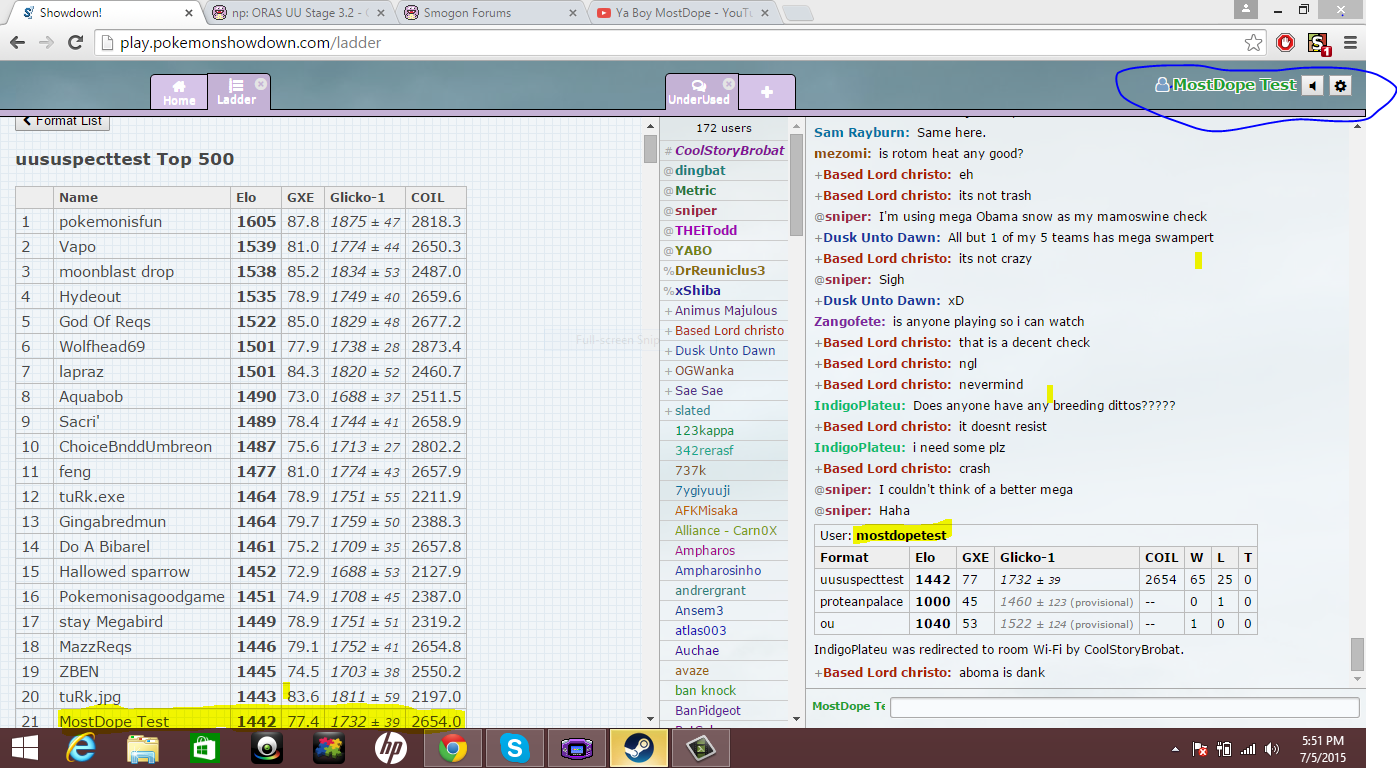Open the system tray volume icon
The height and width of the screenshot is (768, 1397).
(1271, 748)
